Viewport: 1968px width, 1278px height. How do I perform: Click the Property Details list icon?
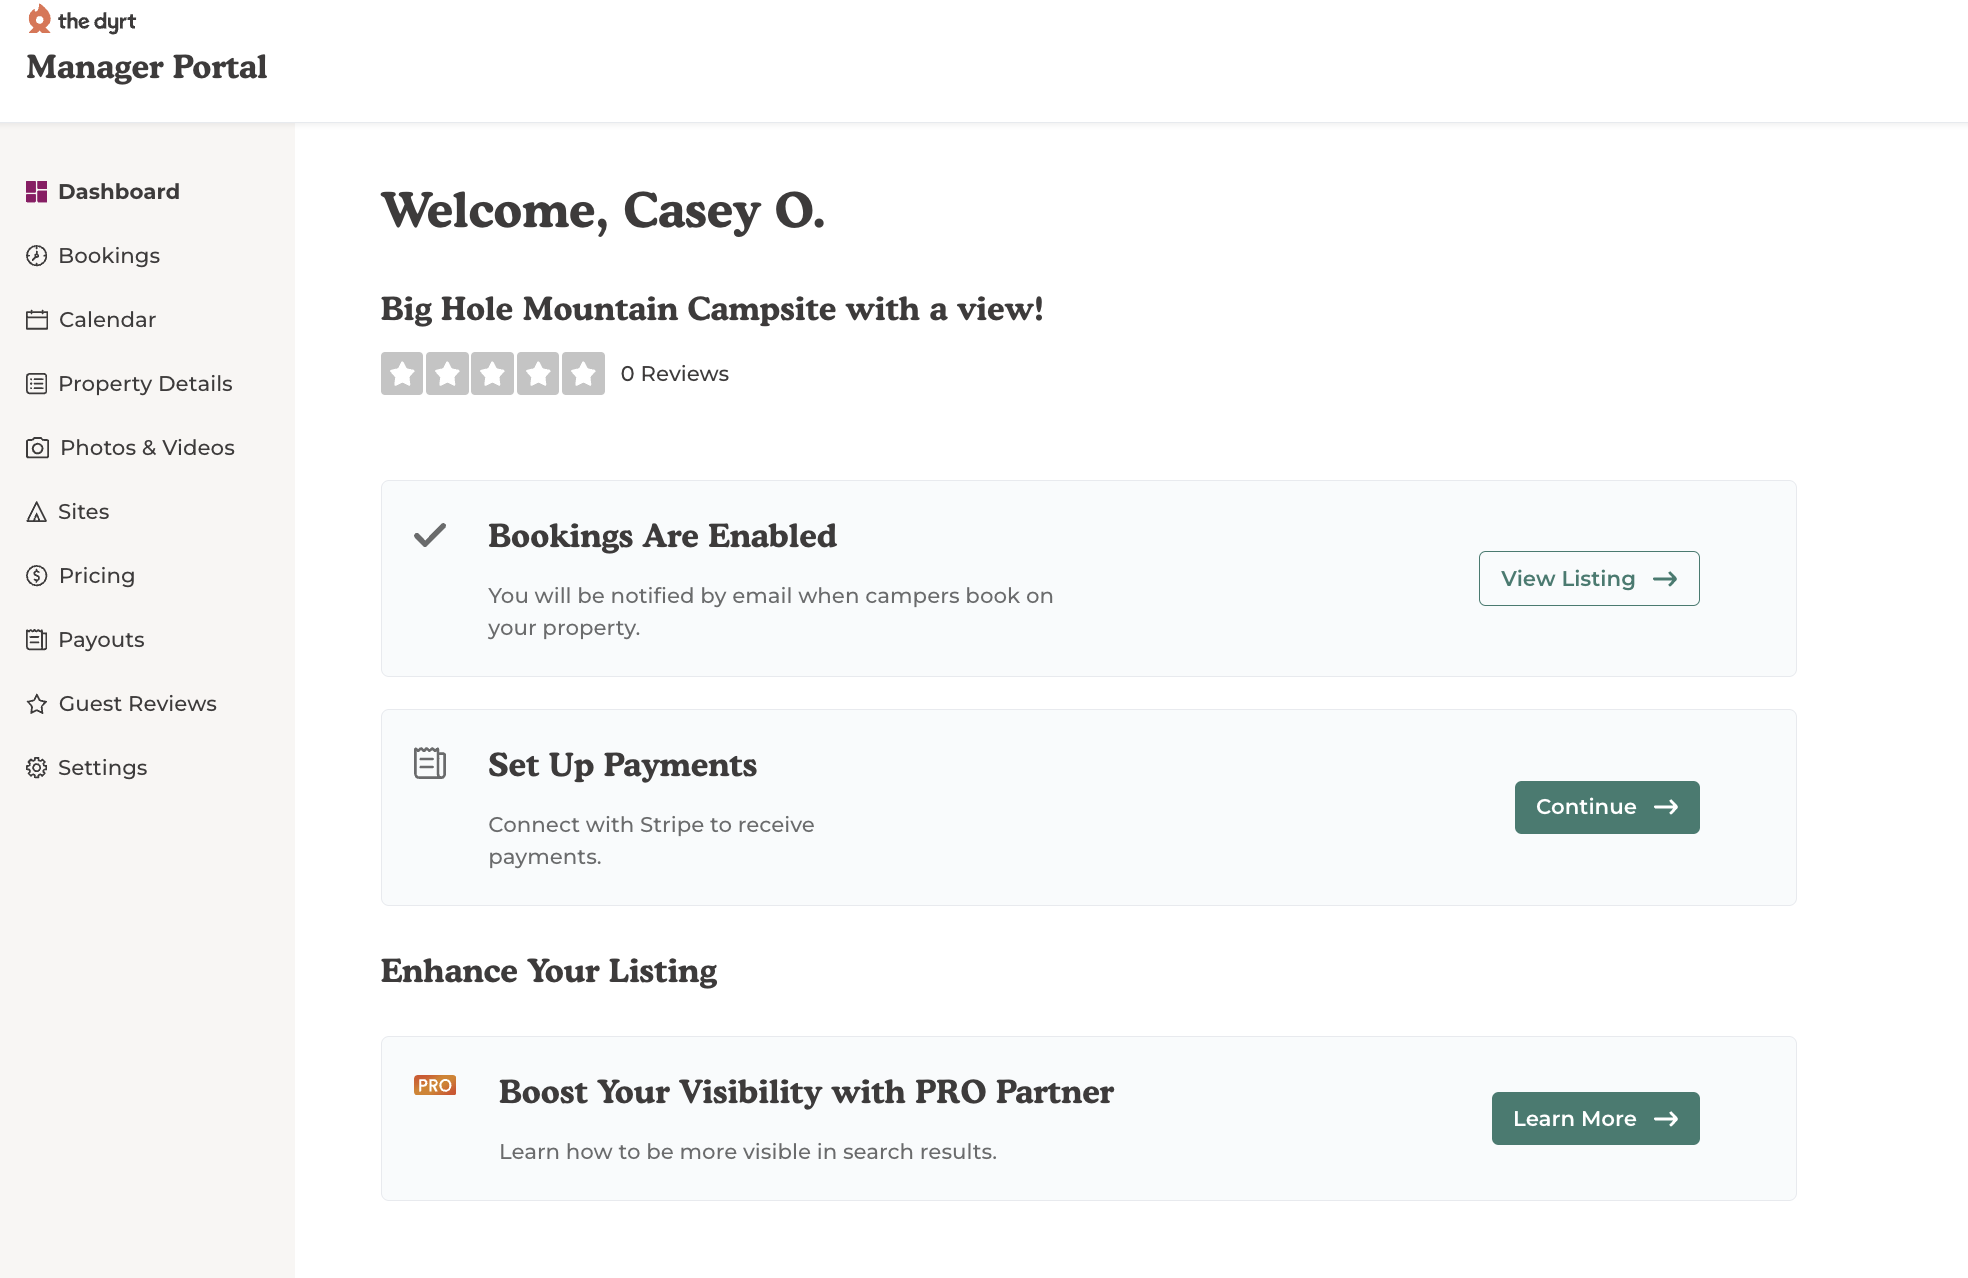click(37, 384)
